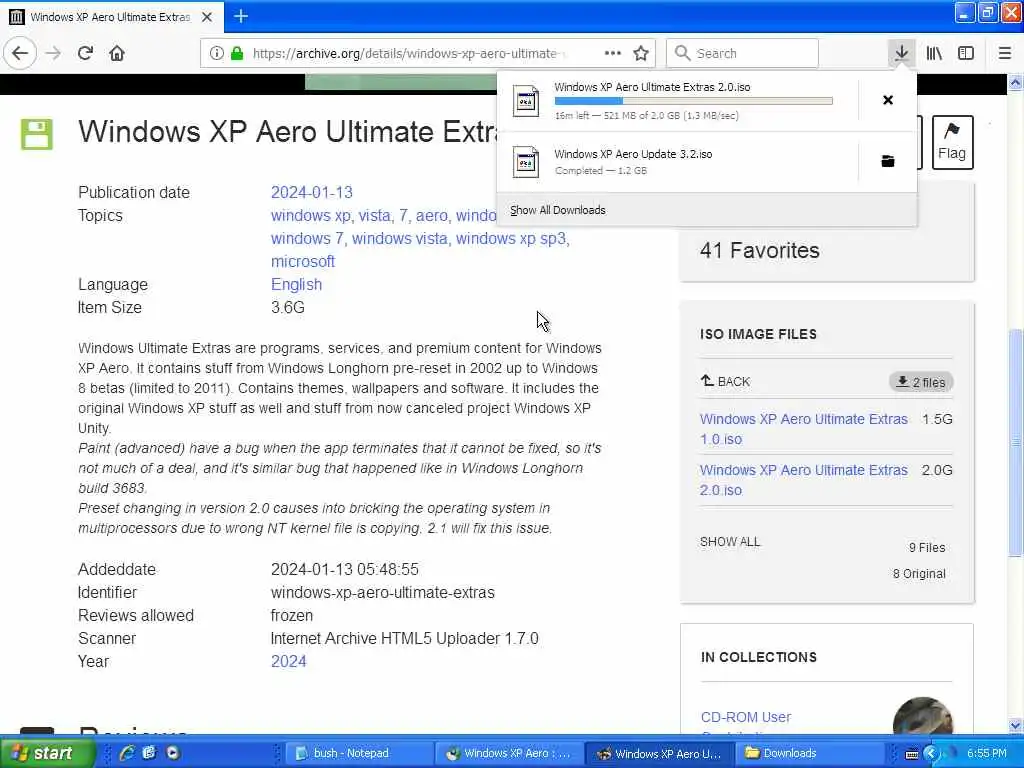The image size is (1024, 768).
Task: Reload the current page
Action: point(86,54)
